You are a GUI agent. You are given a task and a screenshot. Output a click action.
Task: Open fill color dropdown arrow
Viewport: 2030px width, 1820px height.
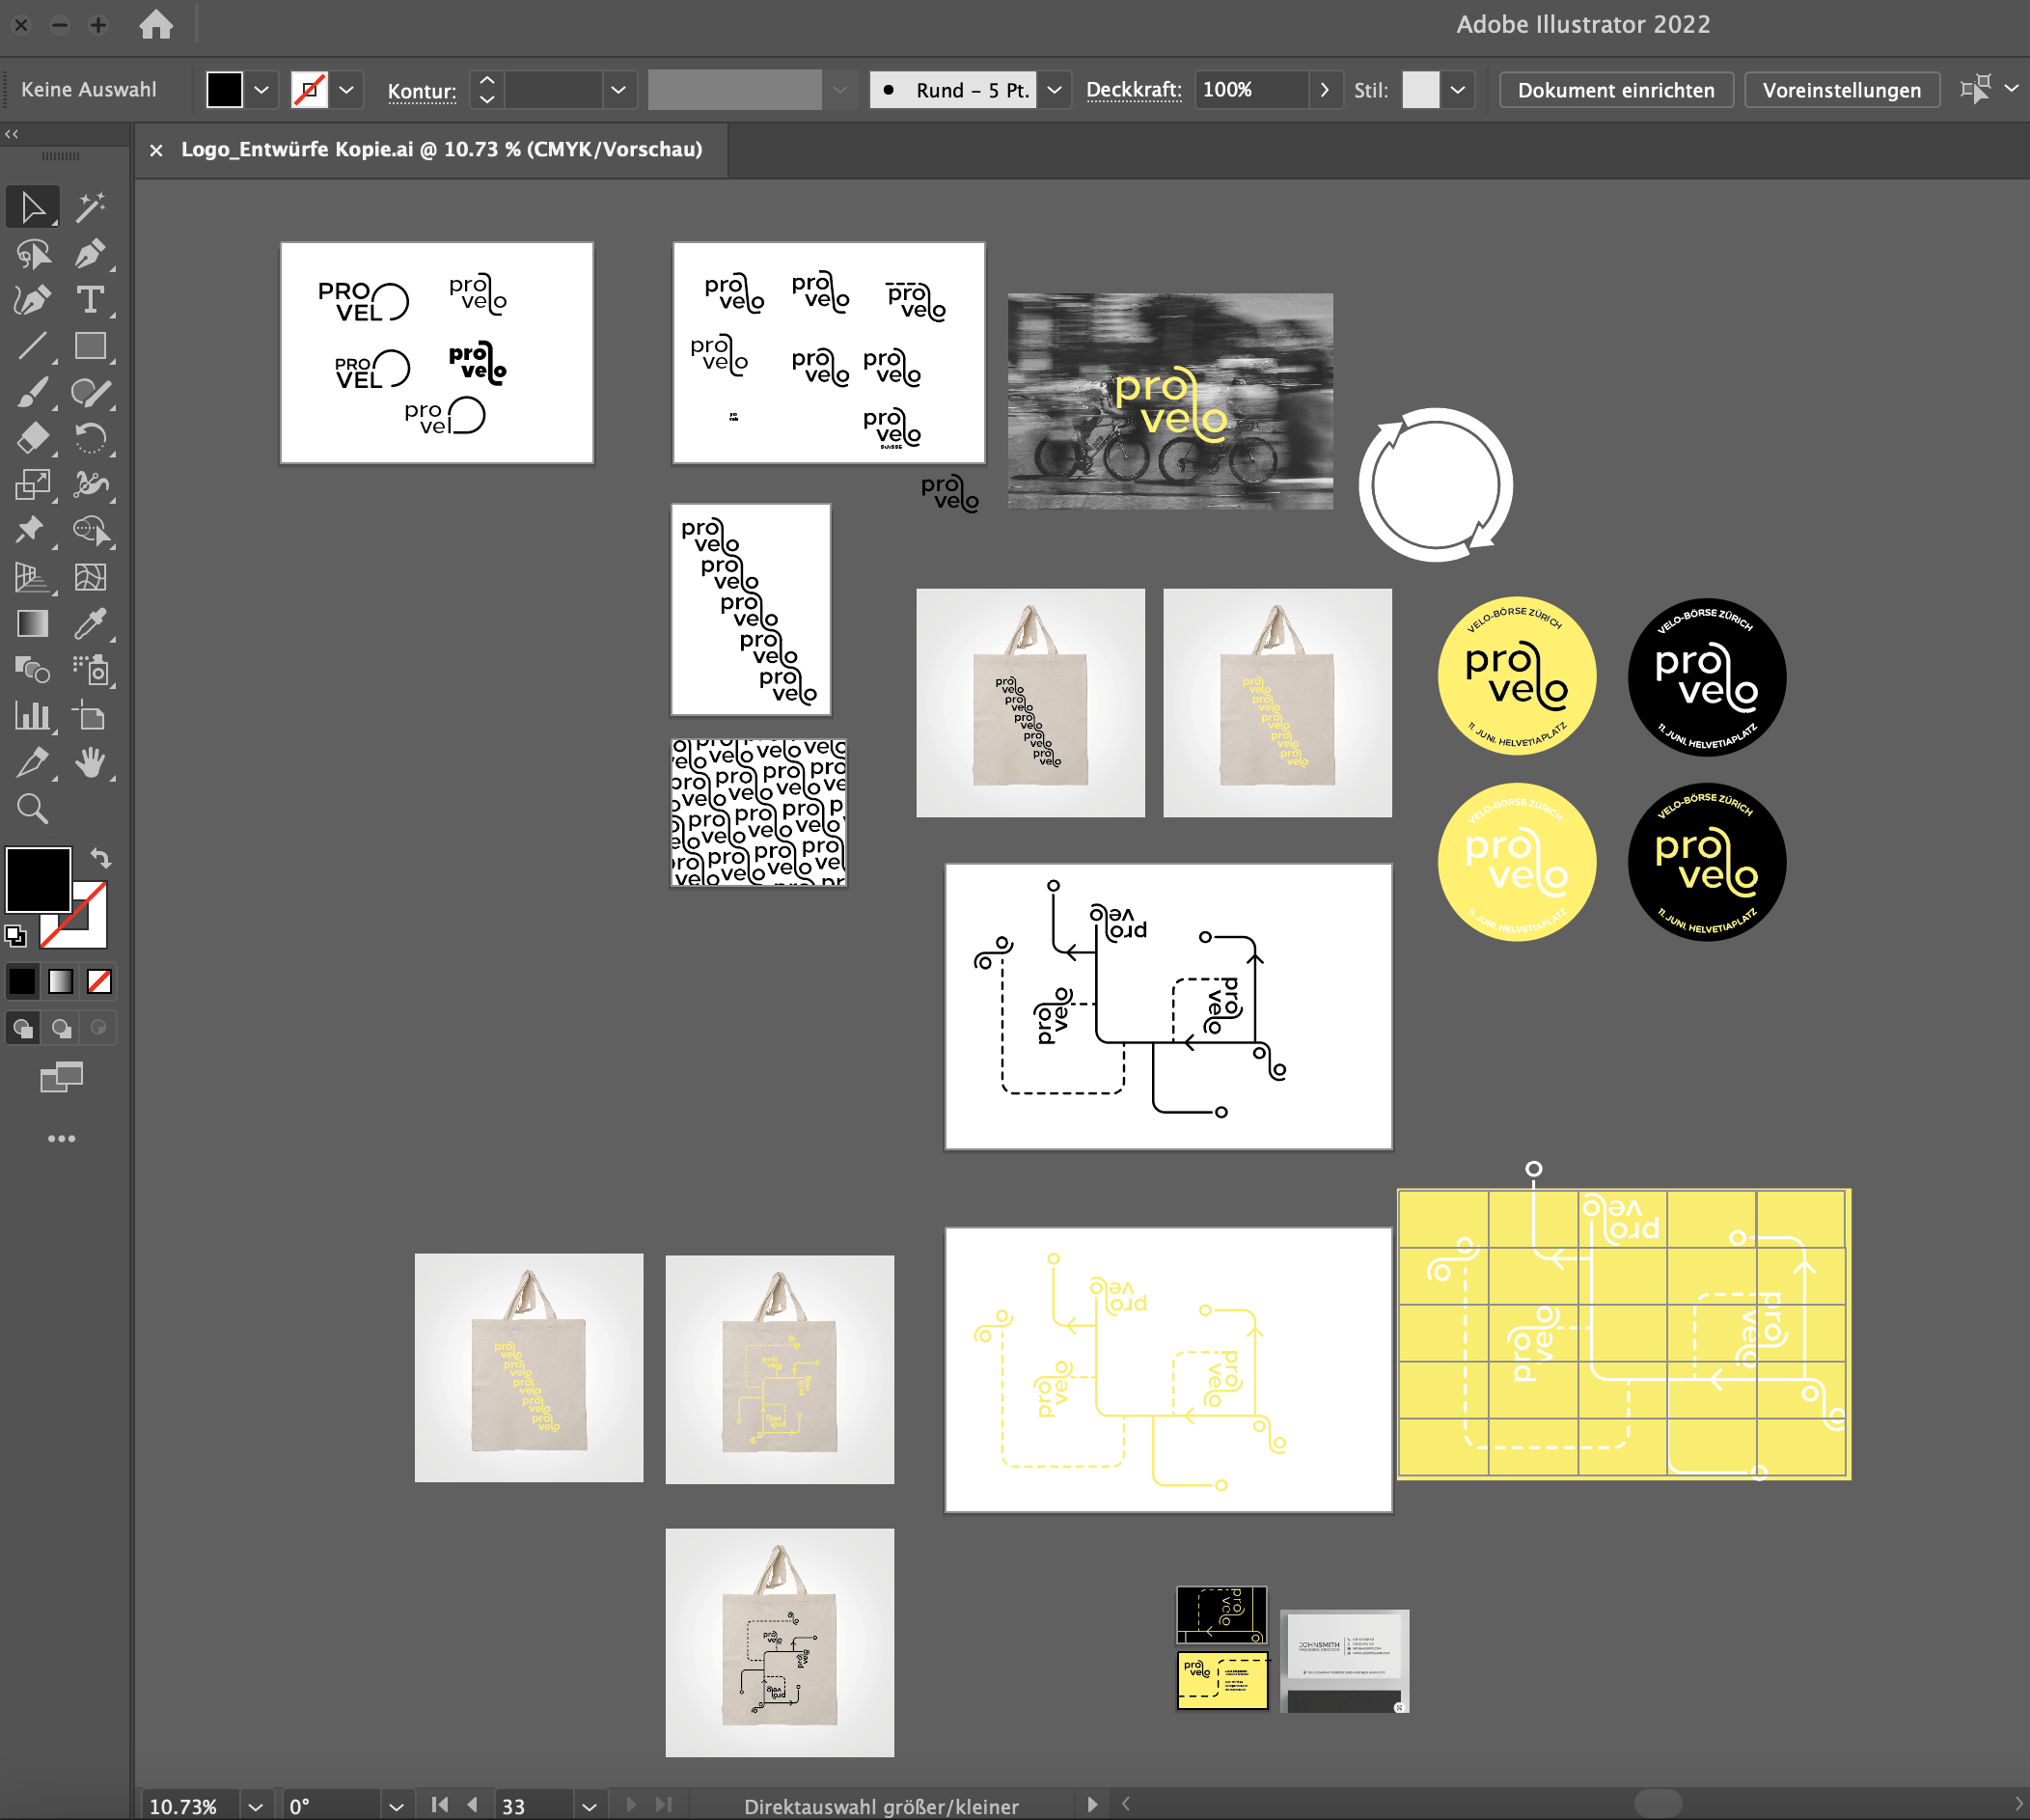pos(261,90)
